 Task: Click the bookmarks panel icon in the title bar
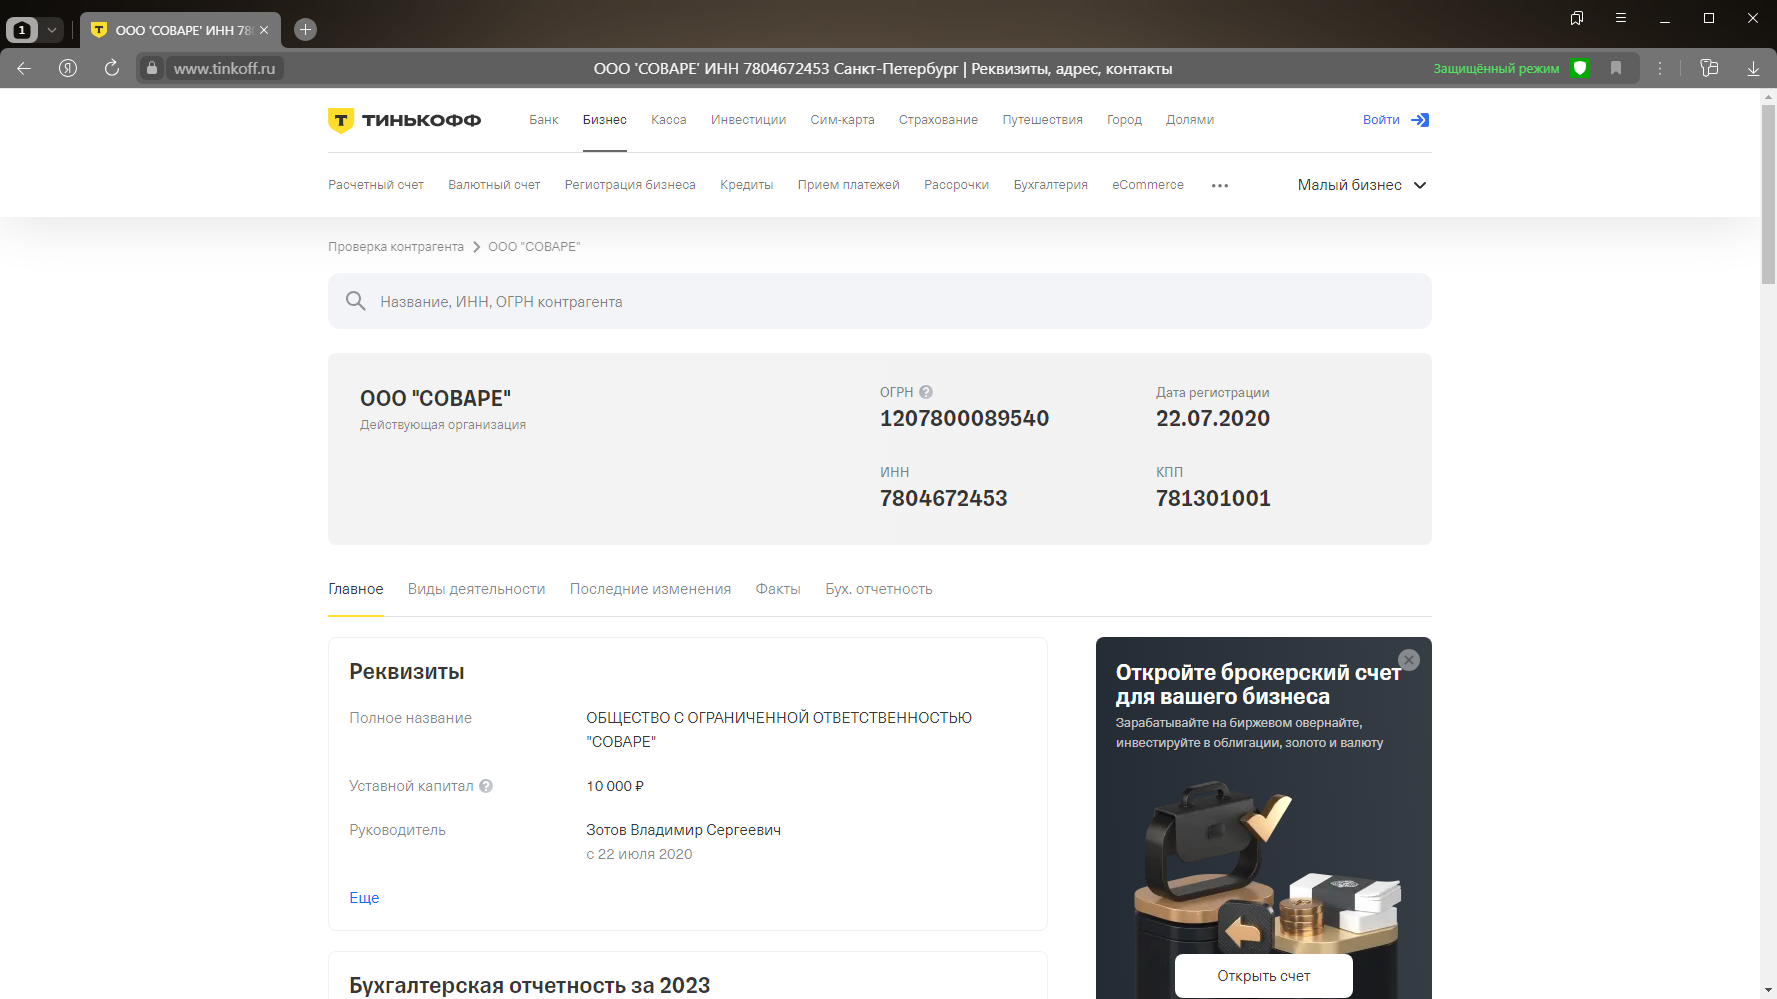(x=1577, y=18)
